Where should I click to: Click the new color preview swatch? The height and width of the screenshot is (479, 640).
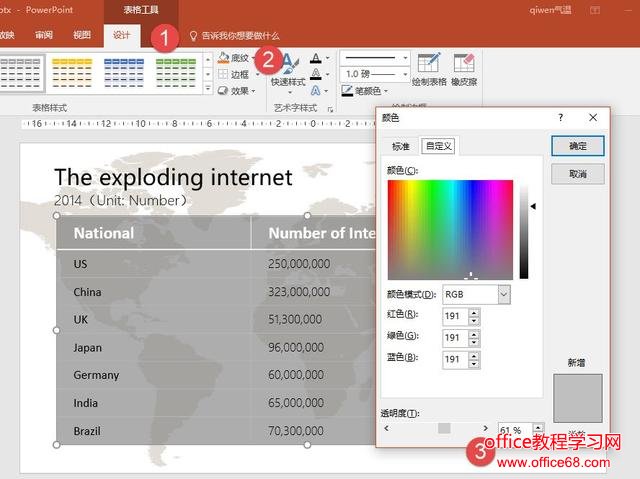578,398
